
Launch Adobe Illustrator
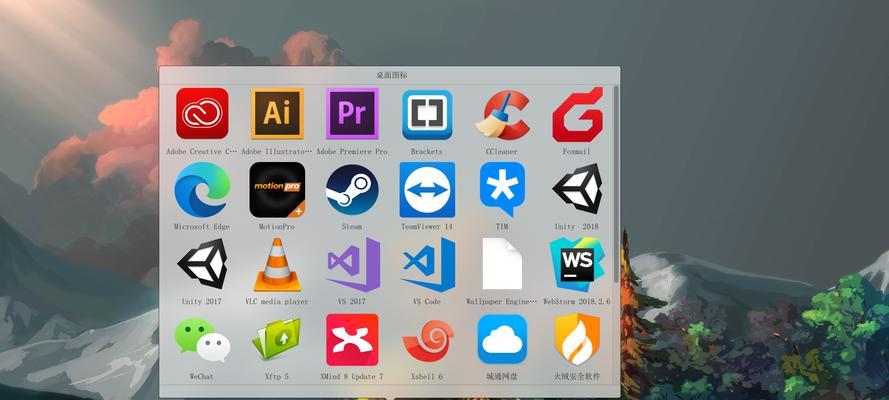click(277, 113)
